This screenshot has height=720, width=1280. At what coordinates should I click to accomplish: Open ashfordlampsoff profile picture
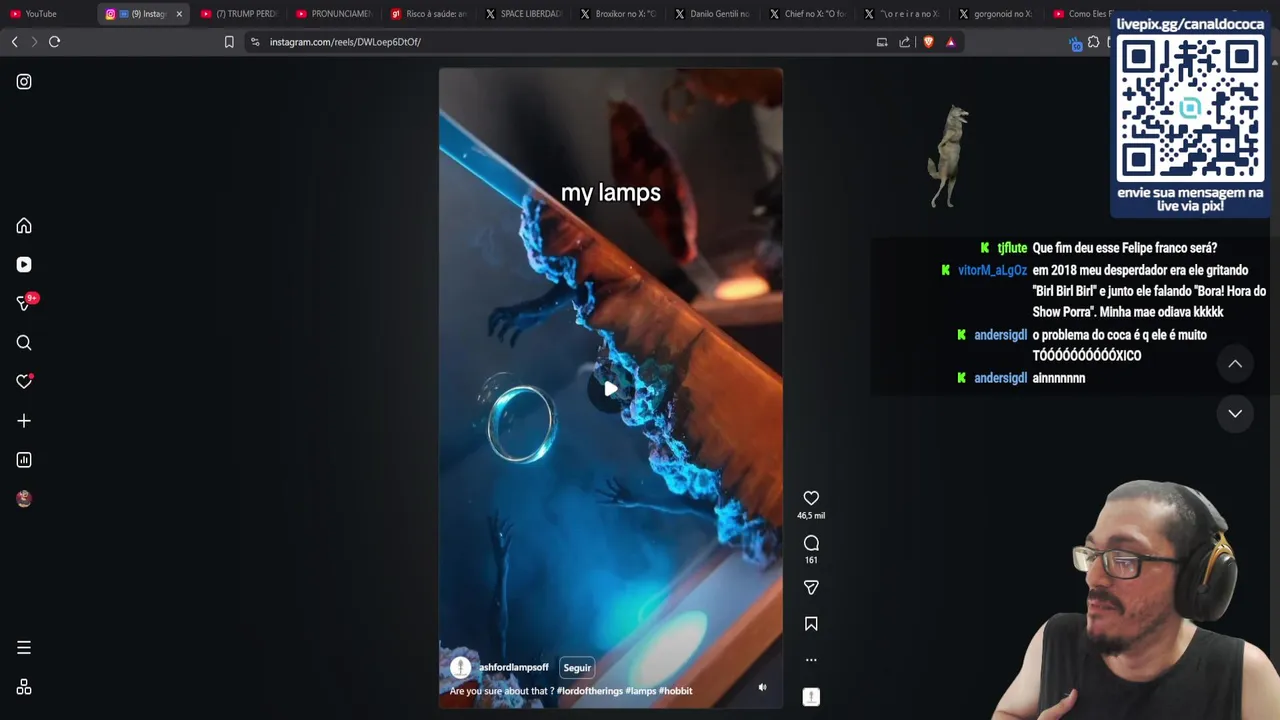point(460,667)
